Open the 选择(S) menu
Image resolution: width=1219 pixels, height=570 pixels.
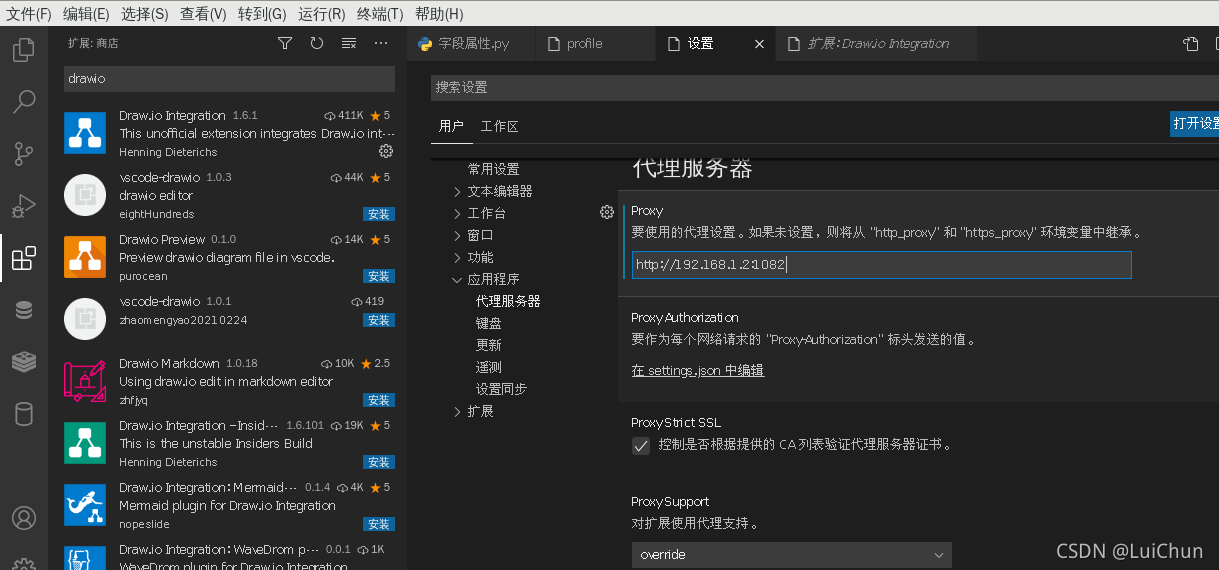[x=145, y=14]
